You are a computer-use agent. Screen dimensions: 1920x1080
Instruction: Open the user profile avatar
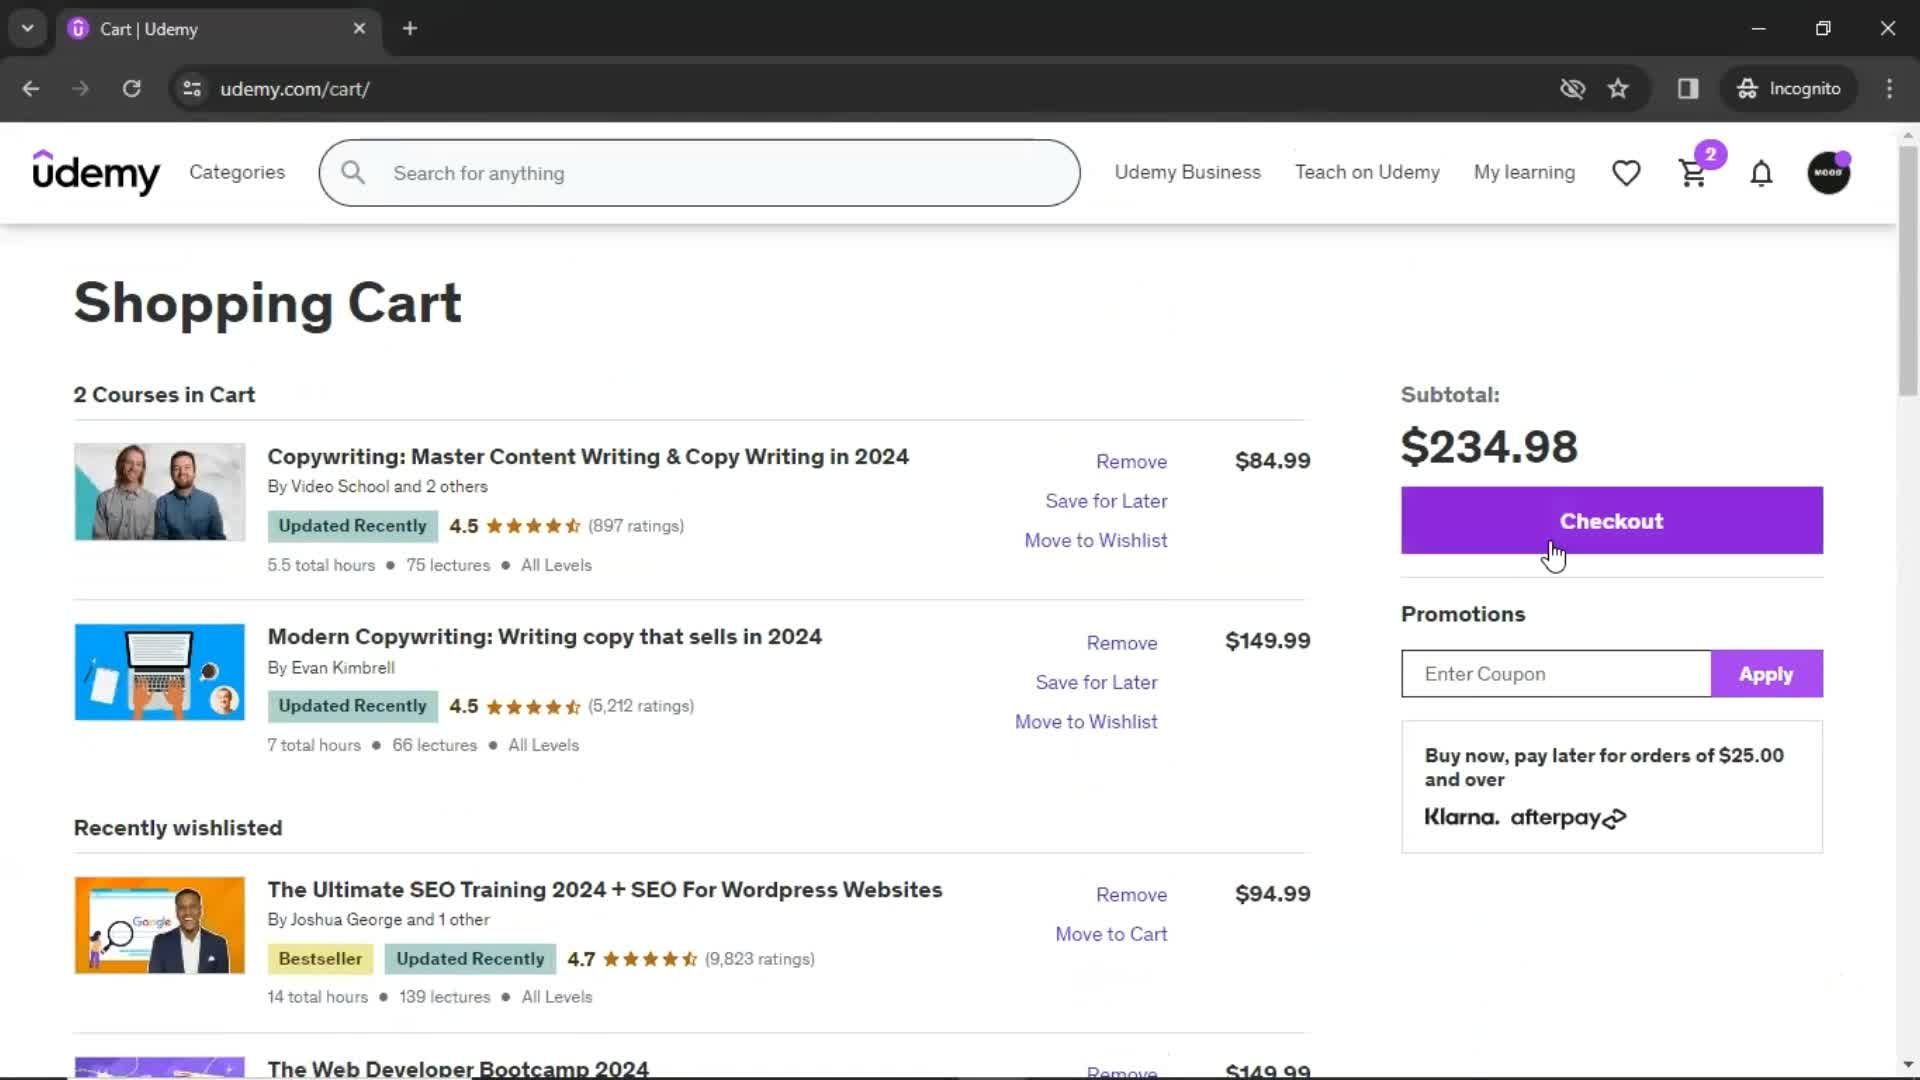(1829, 173)
